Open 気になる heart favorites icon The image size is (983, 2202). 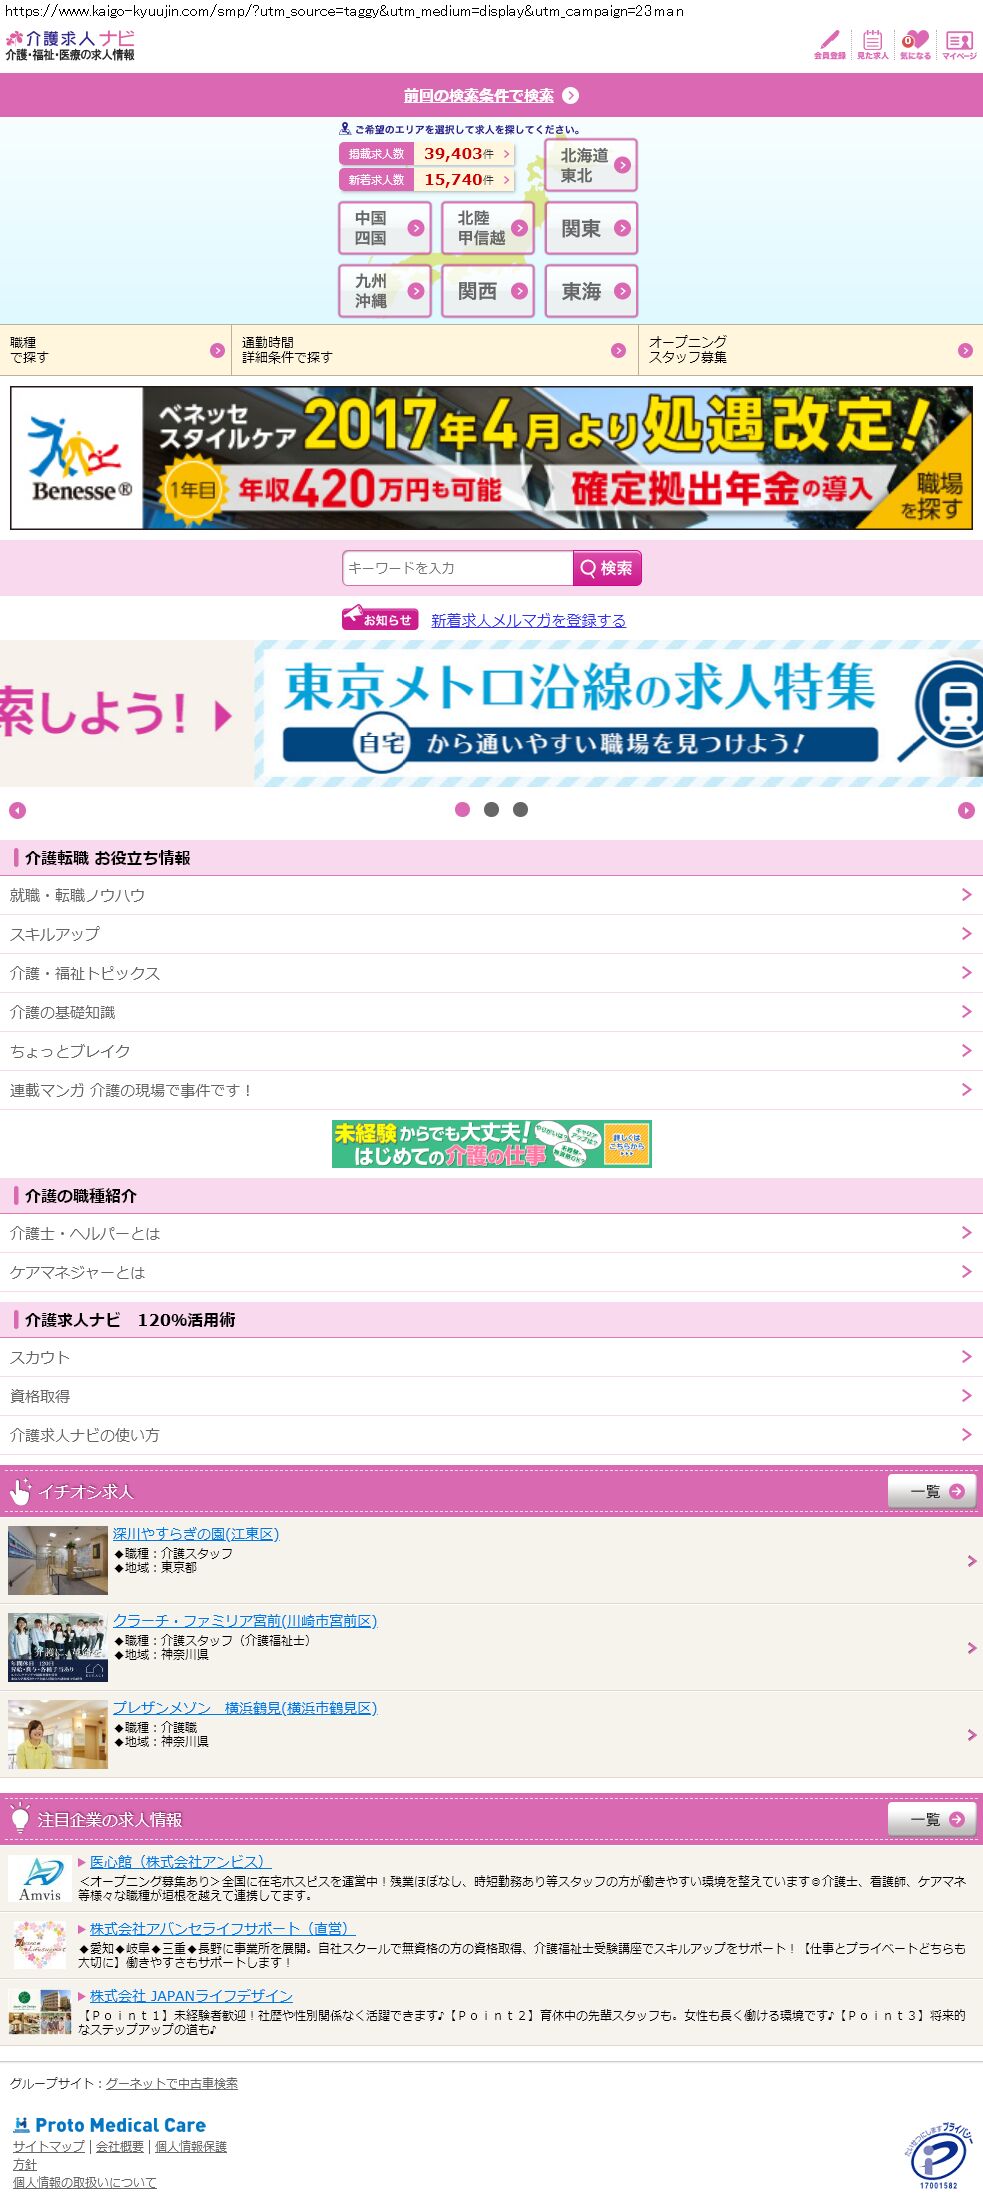915,44
